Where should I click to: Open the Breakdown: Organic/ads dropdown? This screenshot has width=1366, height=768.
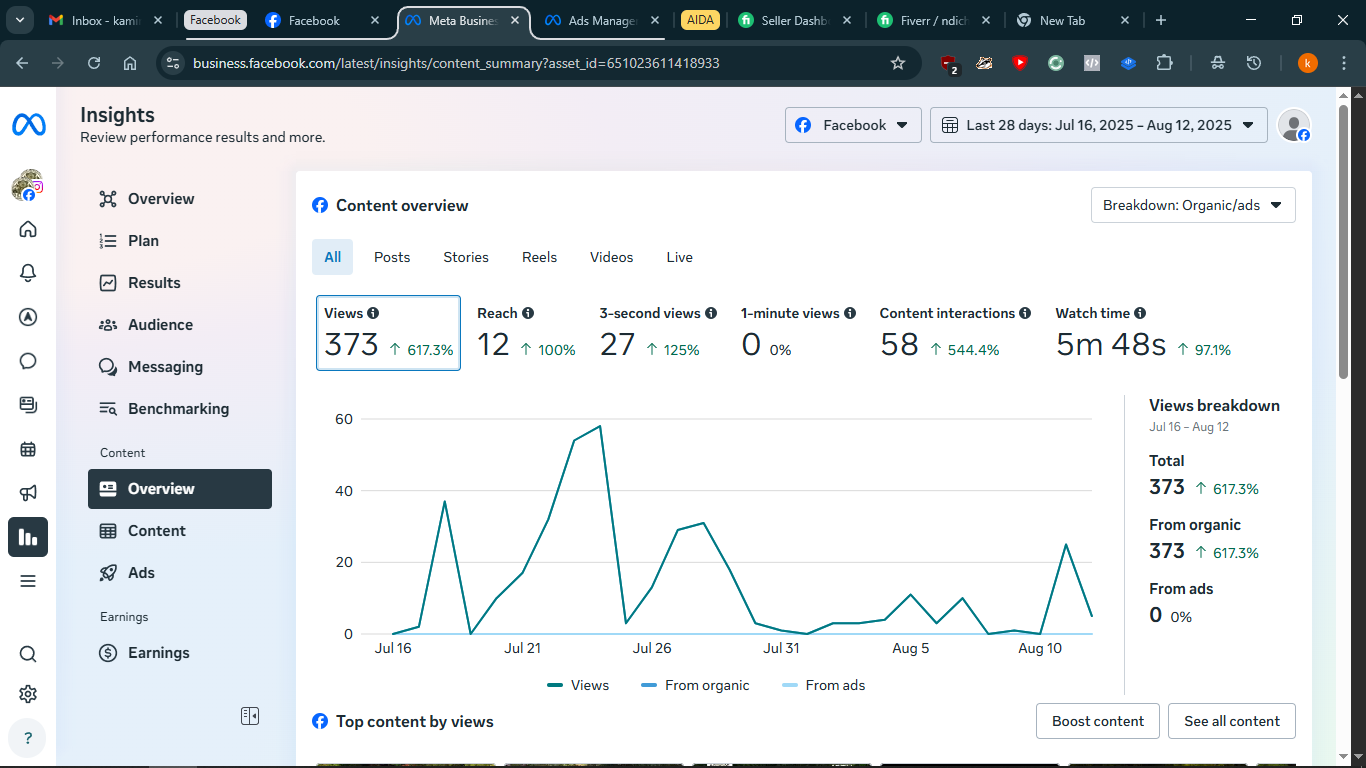(1192, 205)
